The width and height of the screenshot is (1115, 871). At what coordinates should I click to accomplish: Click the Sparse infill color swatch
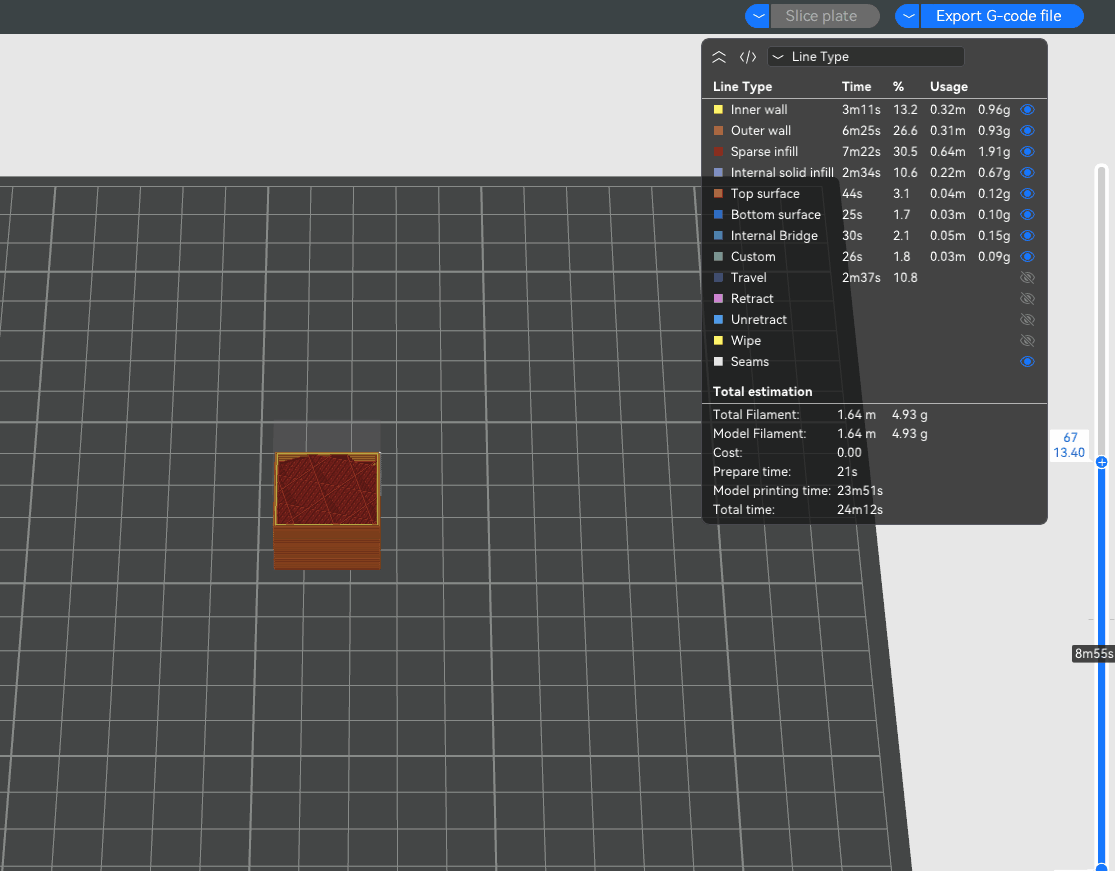[x=718, y=152]
